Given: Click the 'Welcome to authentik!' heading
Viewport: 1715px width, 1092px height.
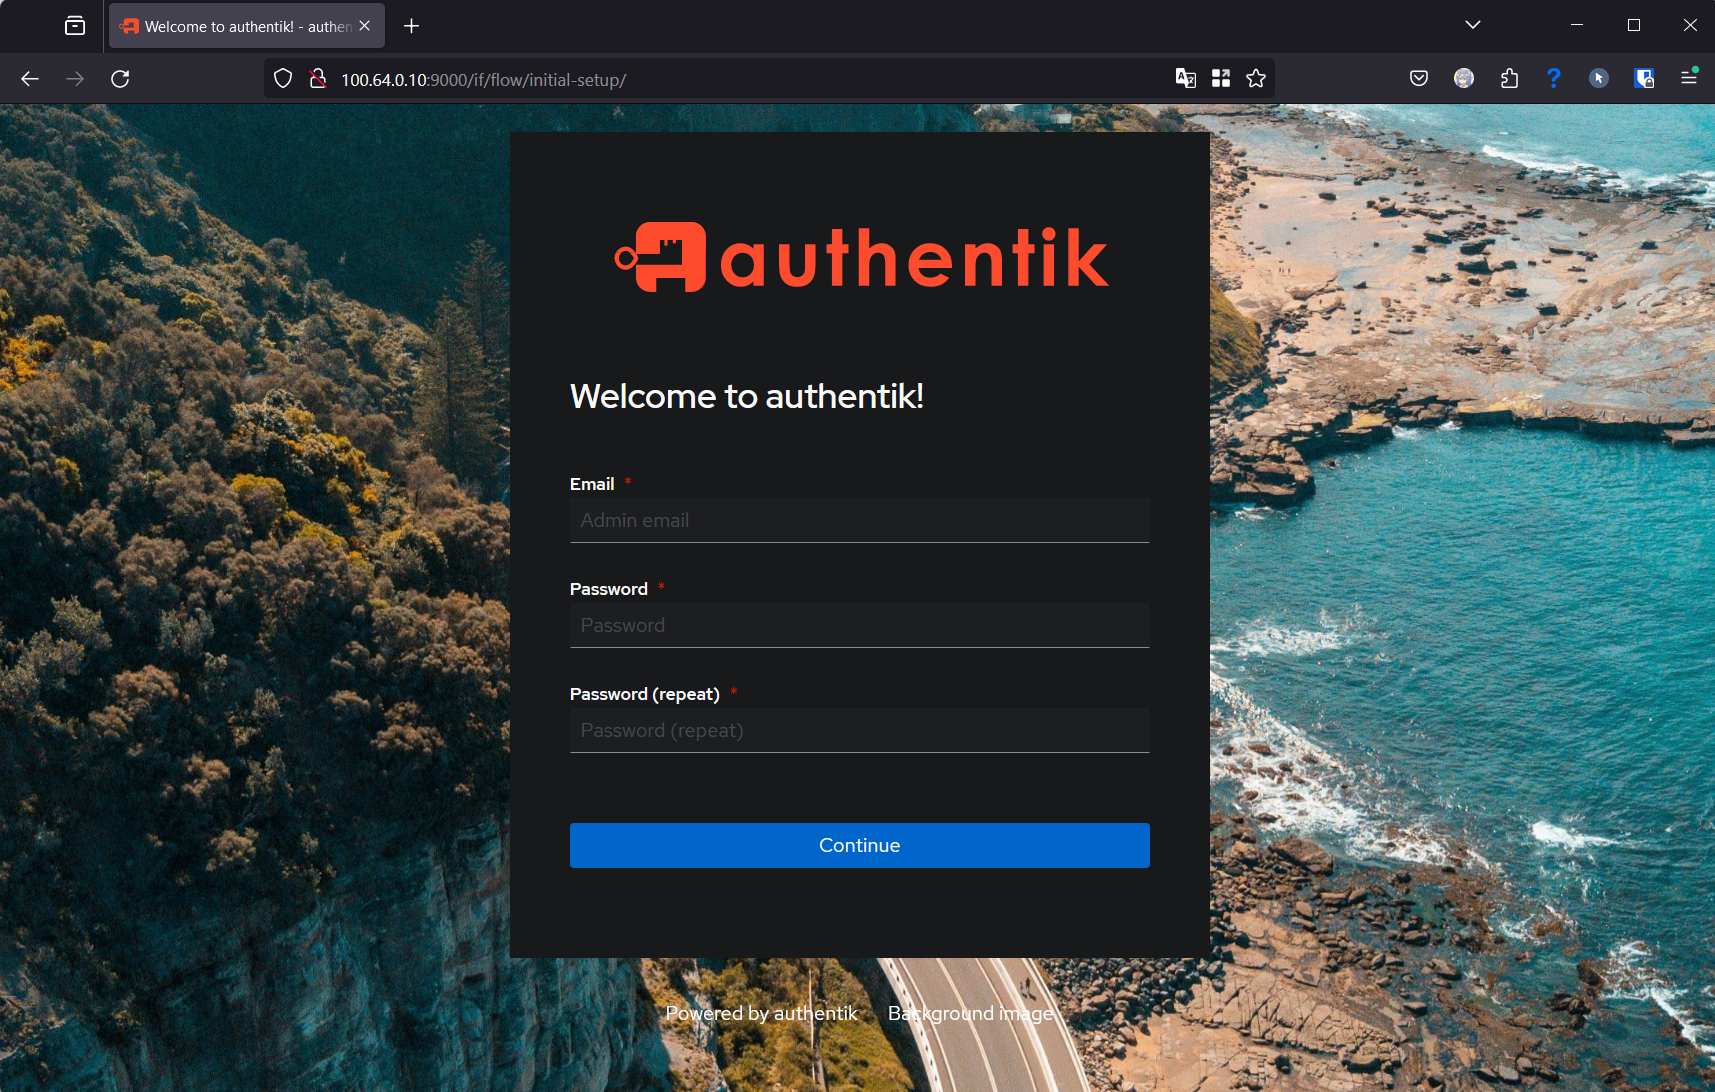Looking at the screenshot, I should point(747,396).
